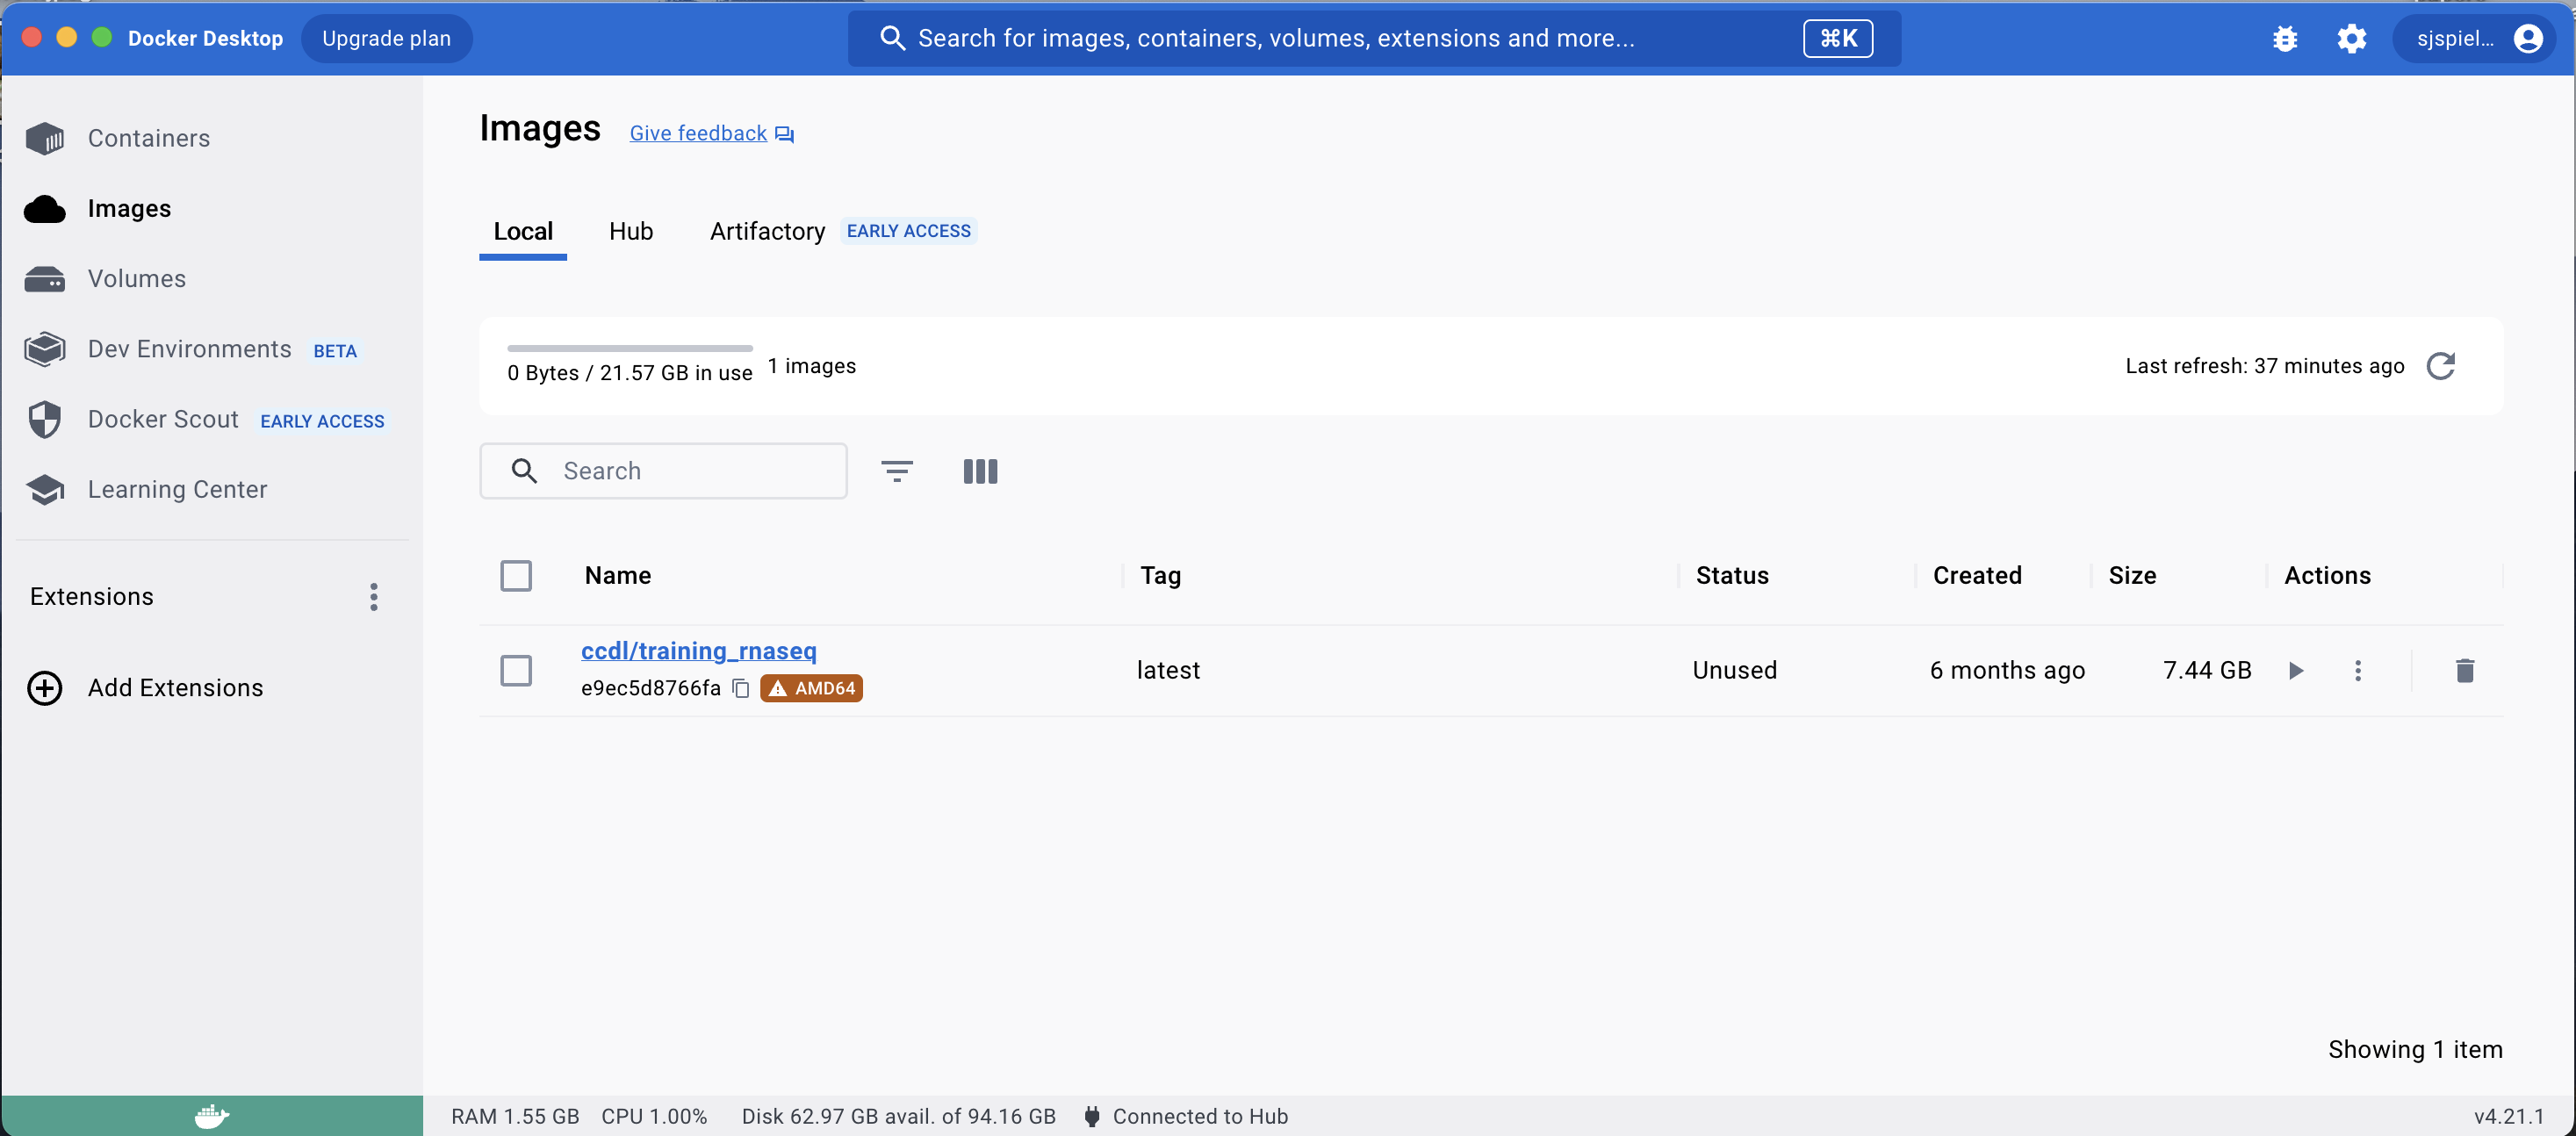The image size is (2576, 1136).
Task: Select the master checkbox in table header
Action: click(x=517, y=574)
